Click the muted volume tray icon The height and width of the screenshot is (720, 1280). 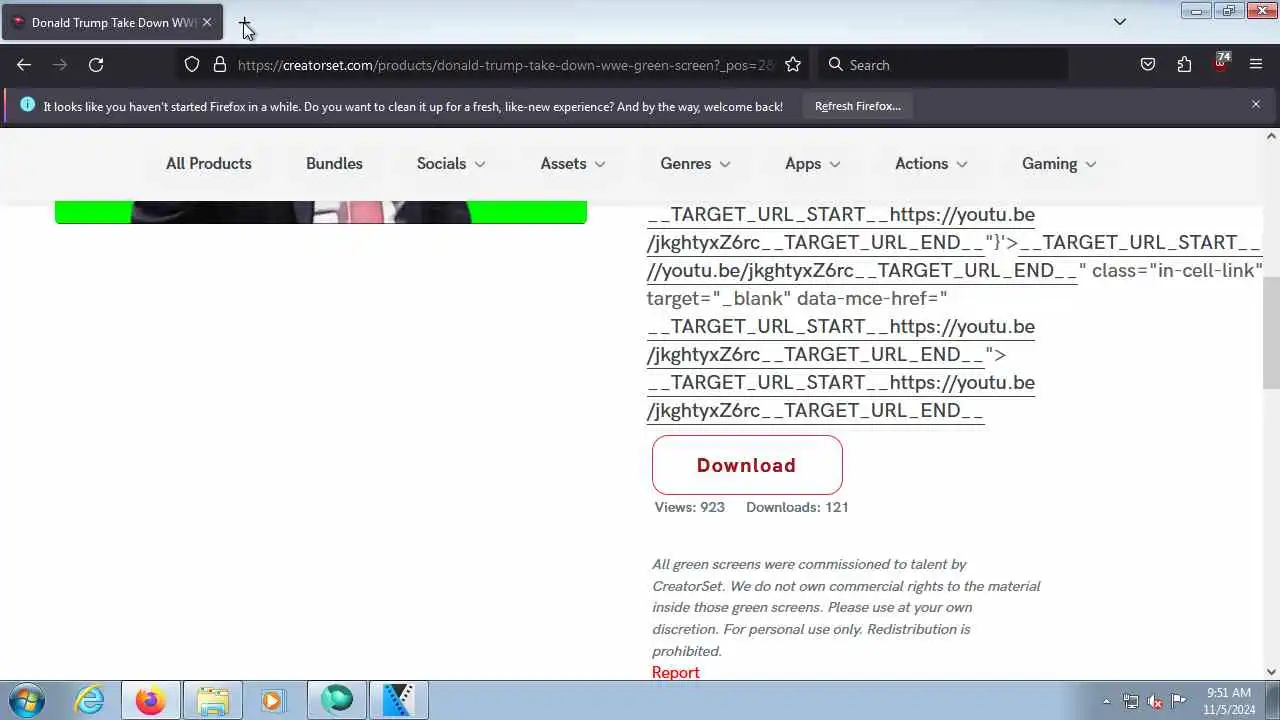pyautogui.click(x=1155, y=701)
